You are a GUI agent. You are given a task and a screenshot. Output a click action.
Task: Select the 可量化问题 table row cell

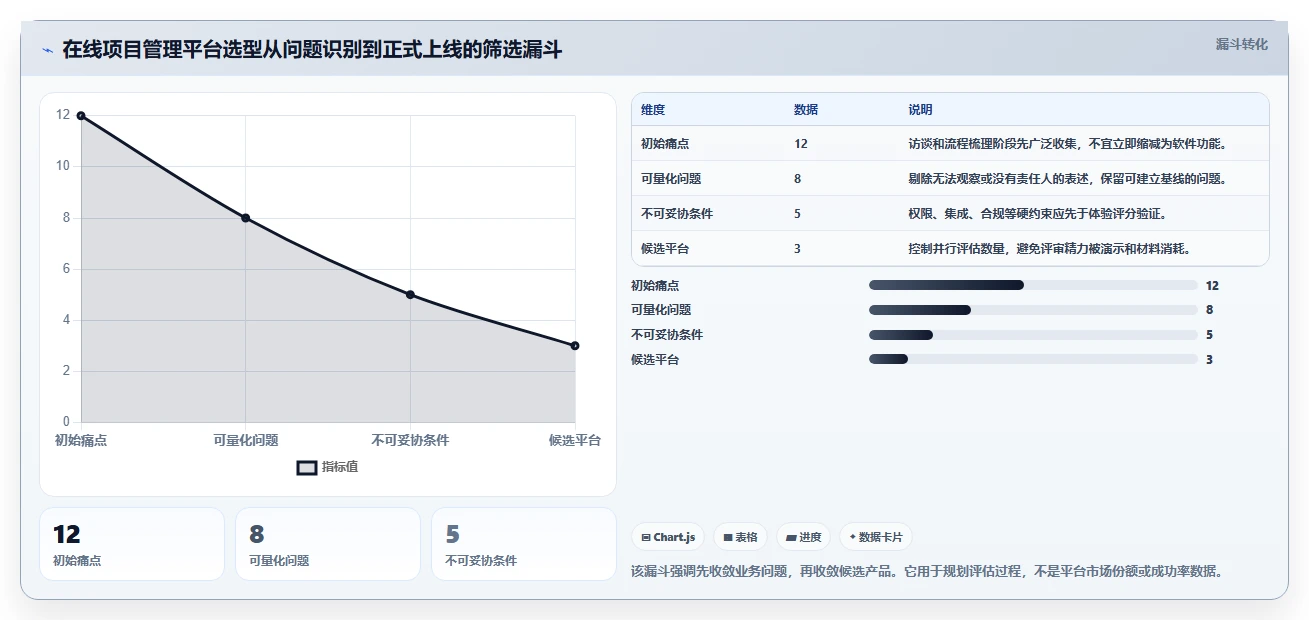tap(671, 179)
